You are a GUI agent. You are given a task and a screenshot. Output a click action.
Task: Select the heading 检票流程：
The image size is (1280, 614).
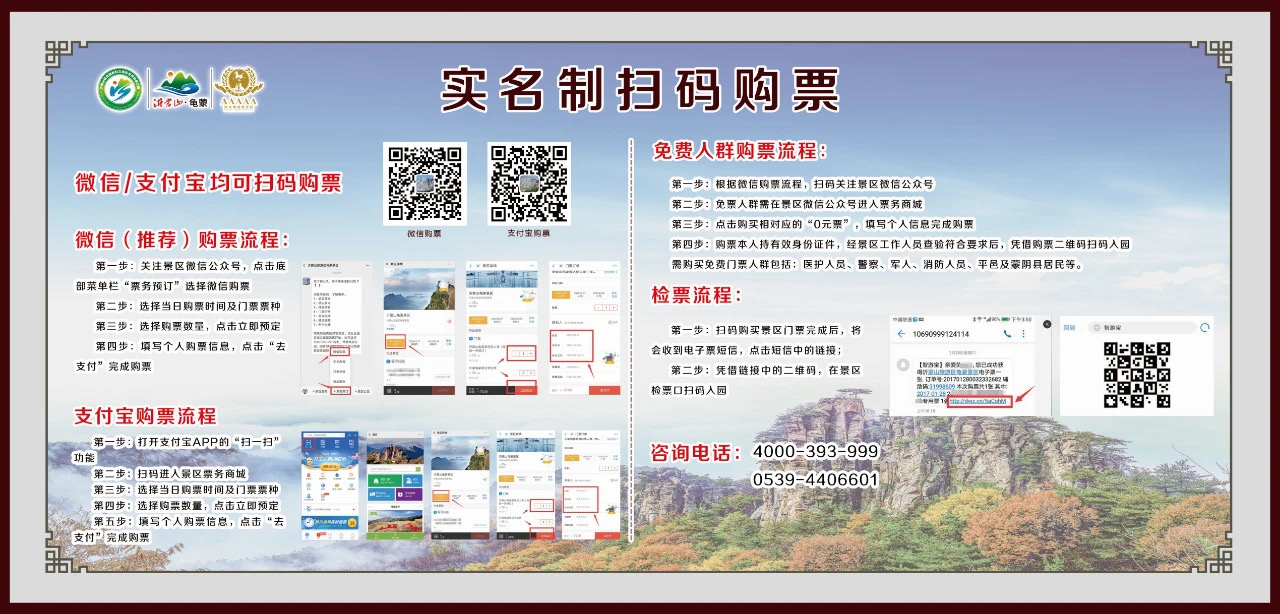point(697,295)
